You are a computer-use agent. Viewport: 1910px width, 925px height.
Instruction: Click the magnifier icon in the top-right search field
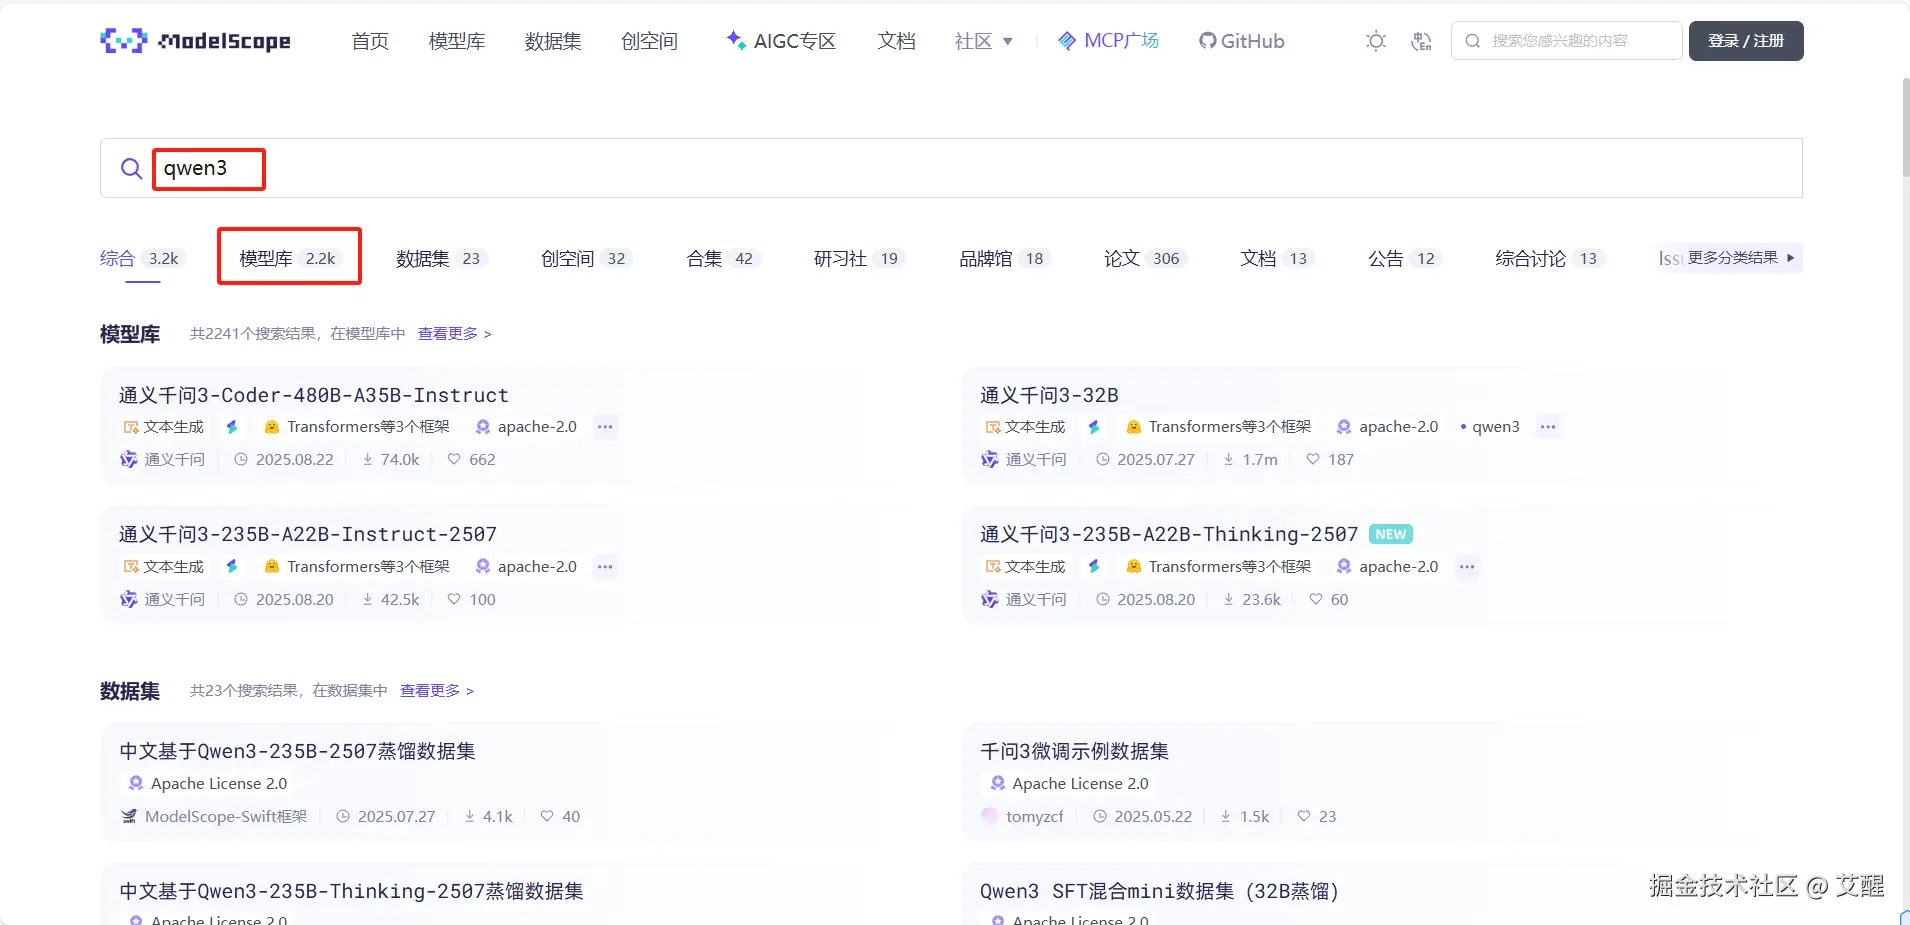[1475, 41]
